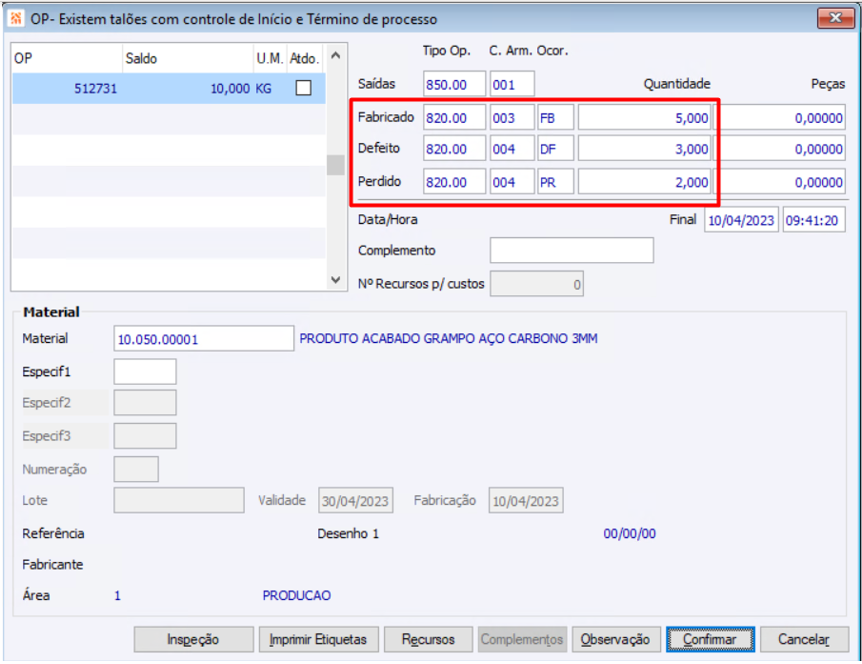
Task: Click the Especif3 disabled field
Action: click(145, 436)
